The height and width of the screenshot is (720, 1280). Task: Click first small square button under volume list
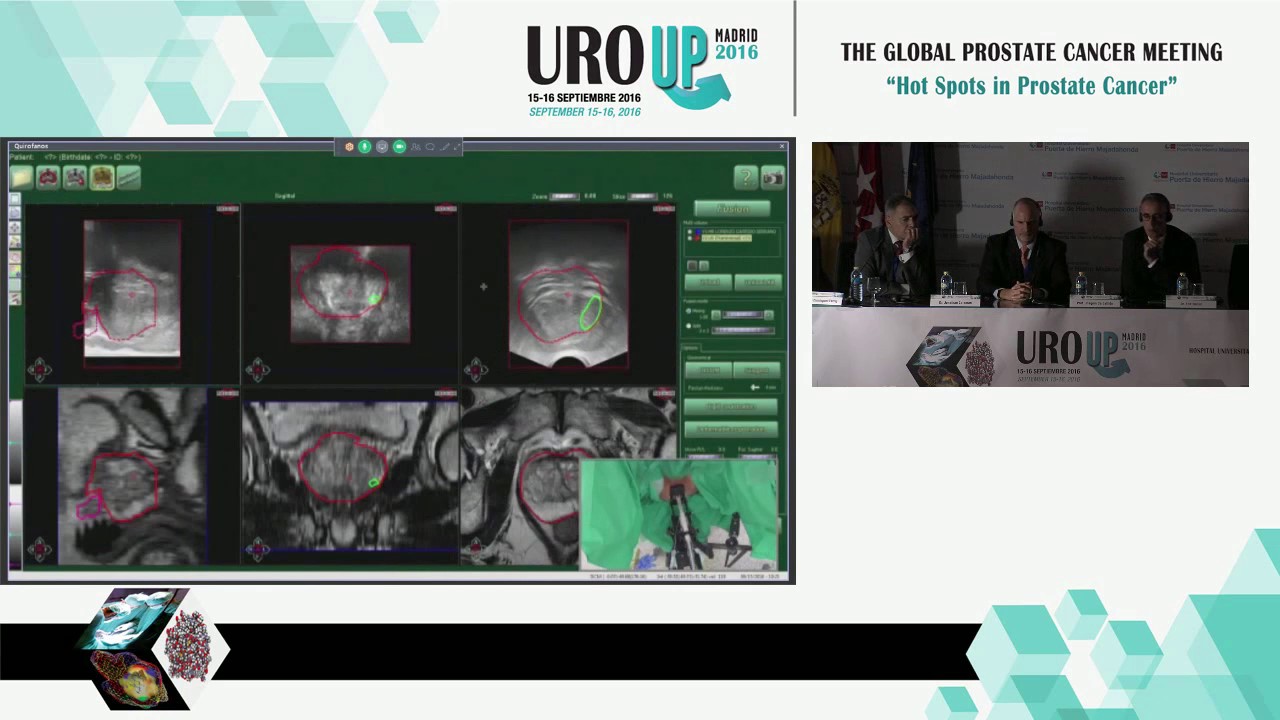pyautogui.click(x=692, y=265)
